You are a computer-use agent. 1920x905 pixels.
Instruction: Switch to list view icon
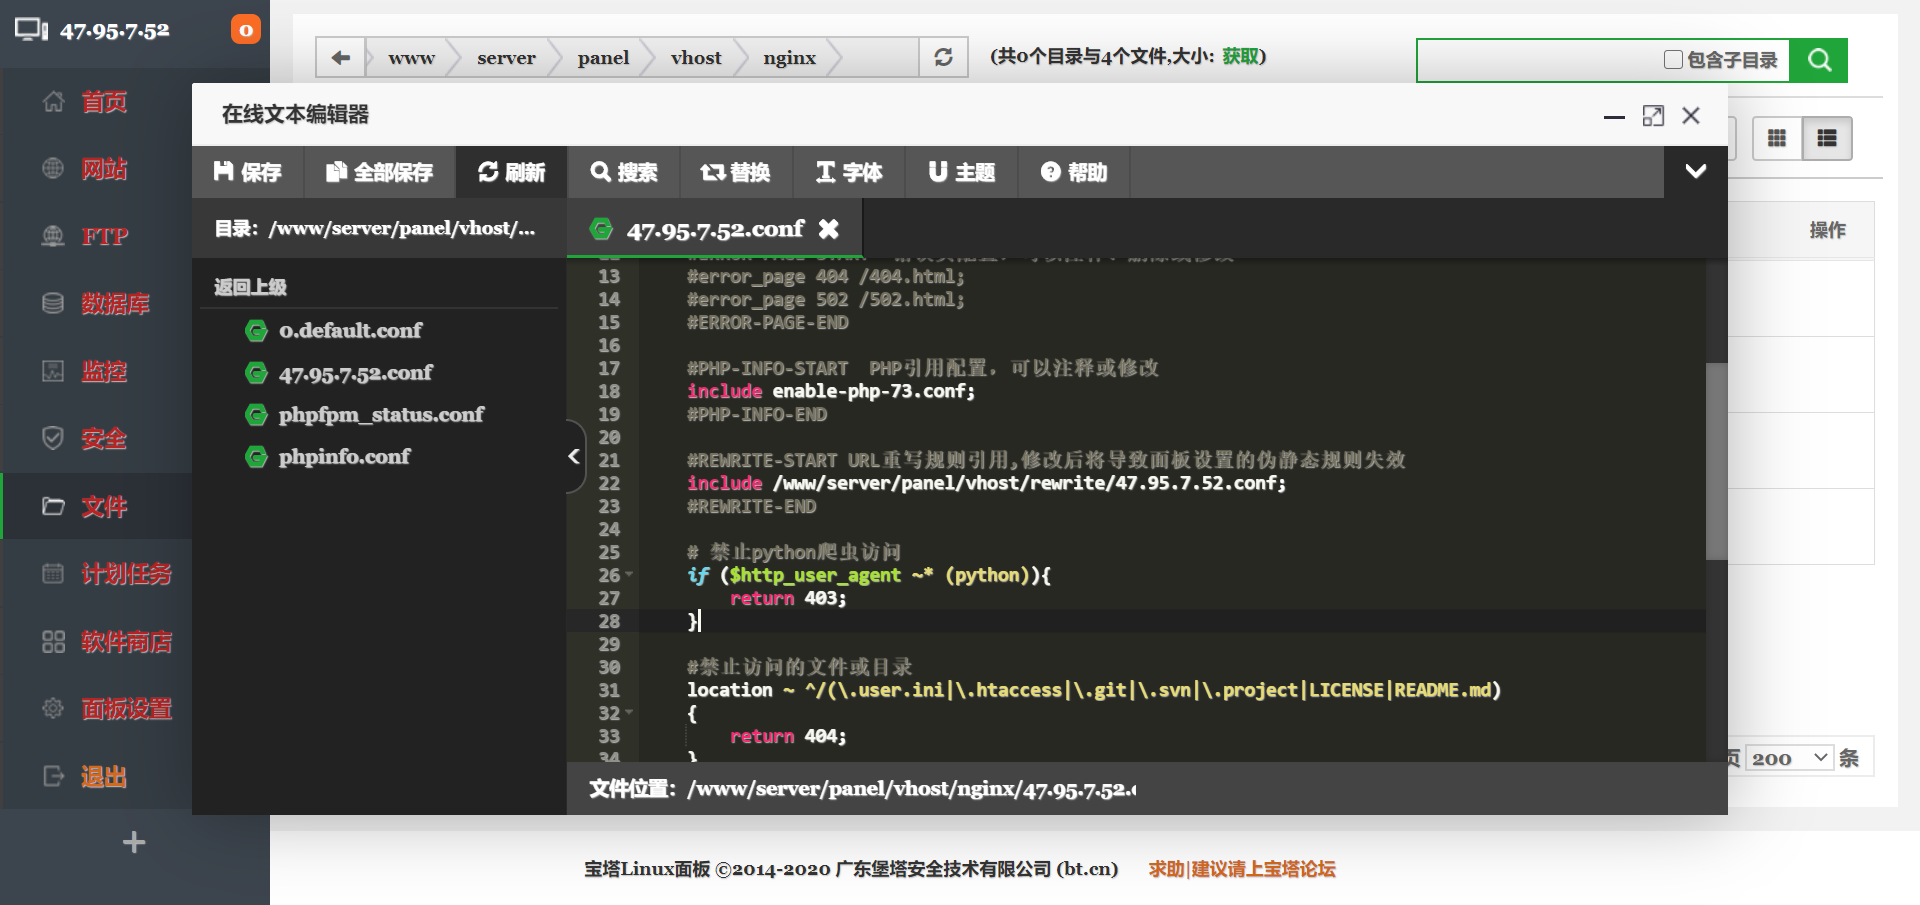1827,138
